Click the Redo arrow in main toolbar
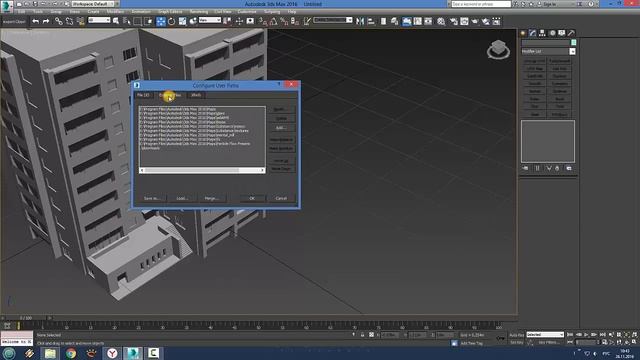The height and width of the screenshot is (360, 640). (x=46, y=21)
